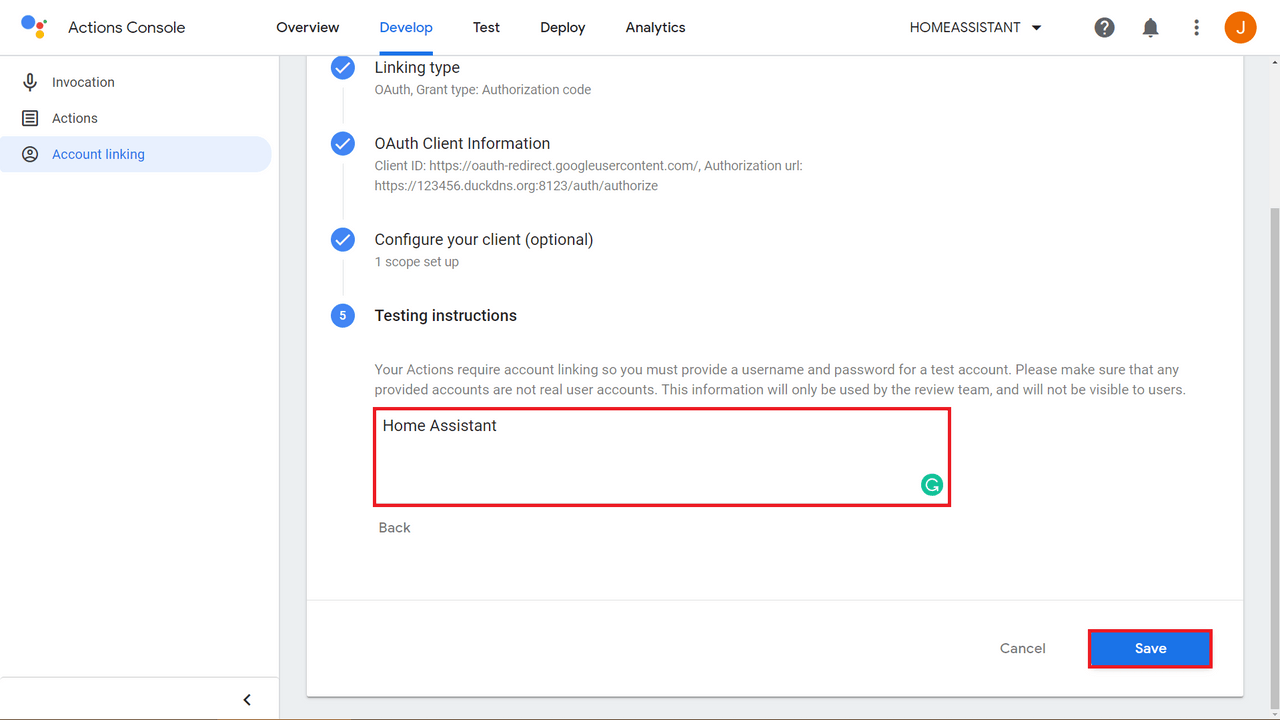
Task: Click the 'Your Actions require account linking' description
Action: click(780, 380)
